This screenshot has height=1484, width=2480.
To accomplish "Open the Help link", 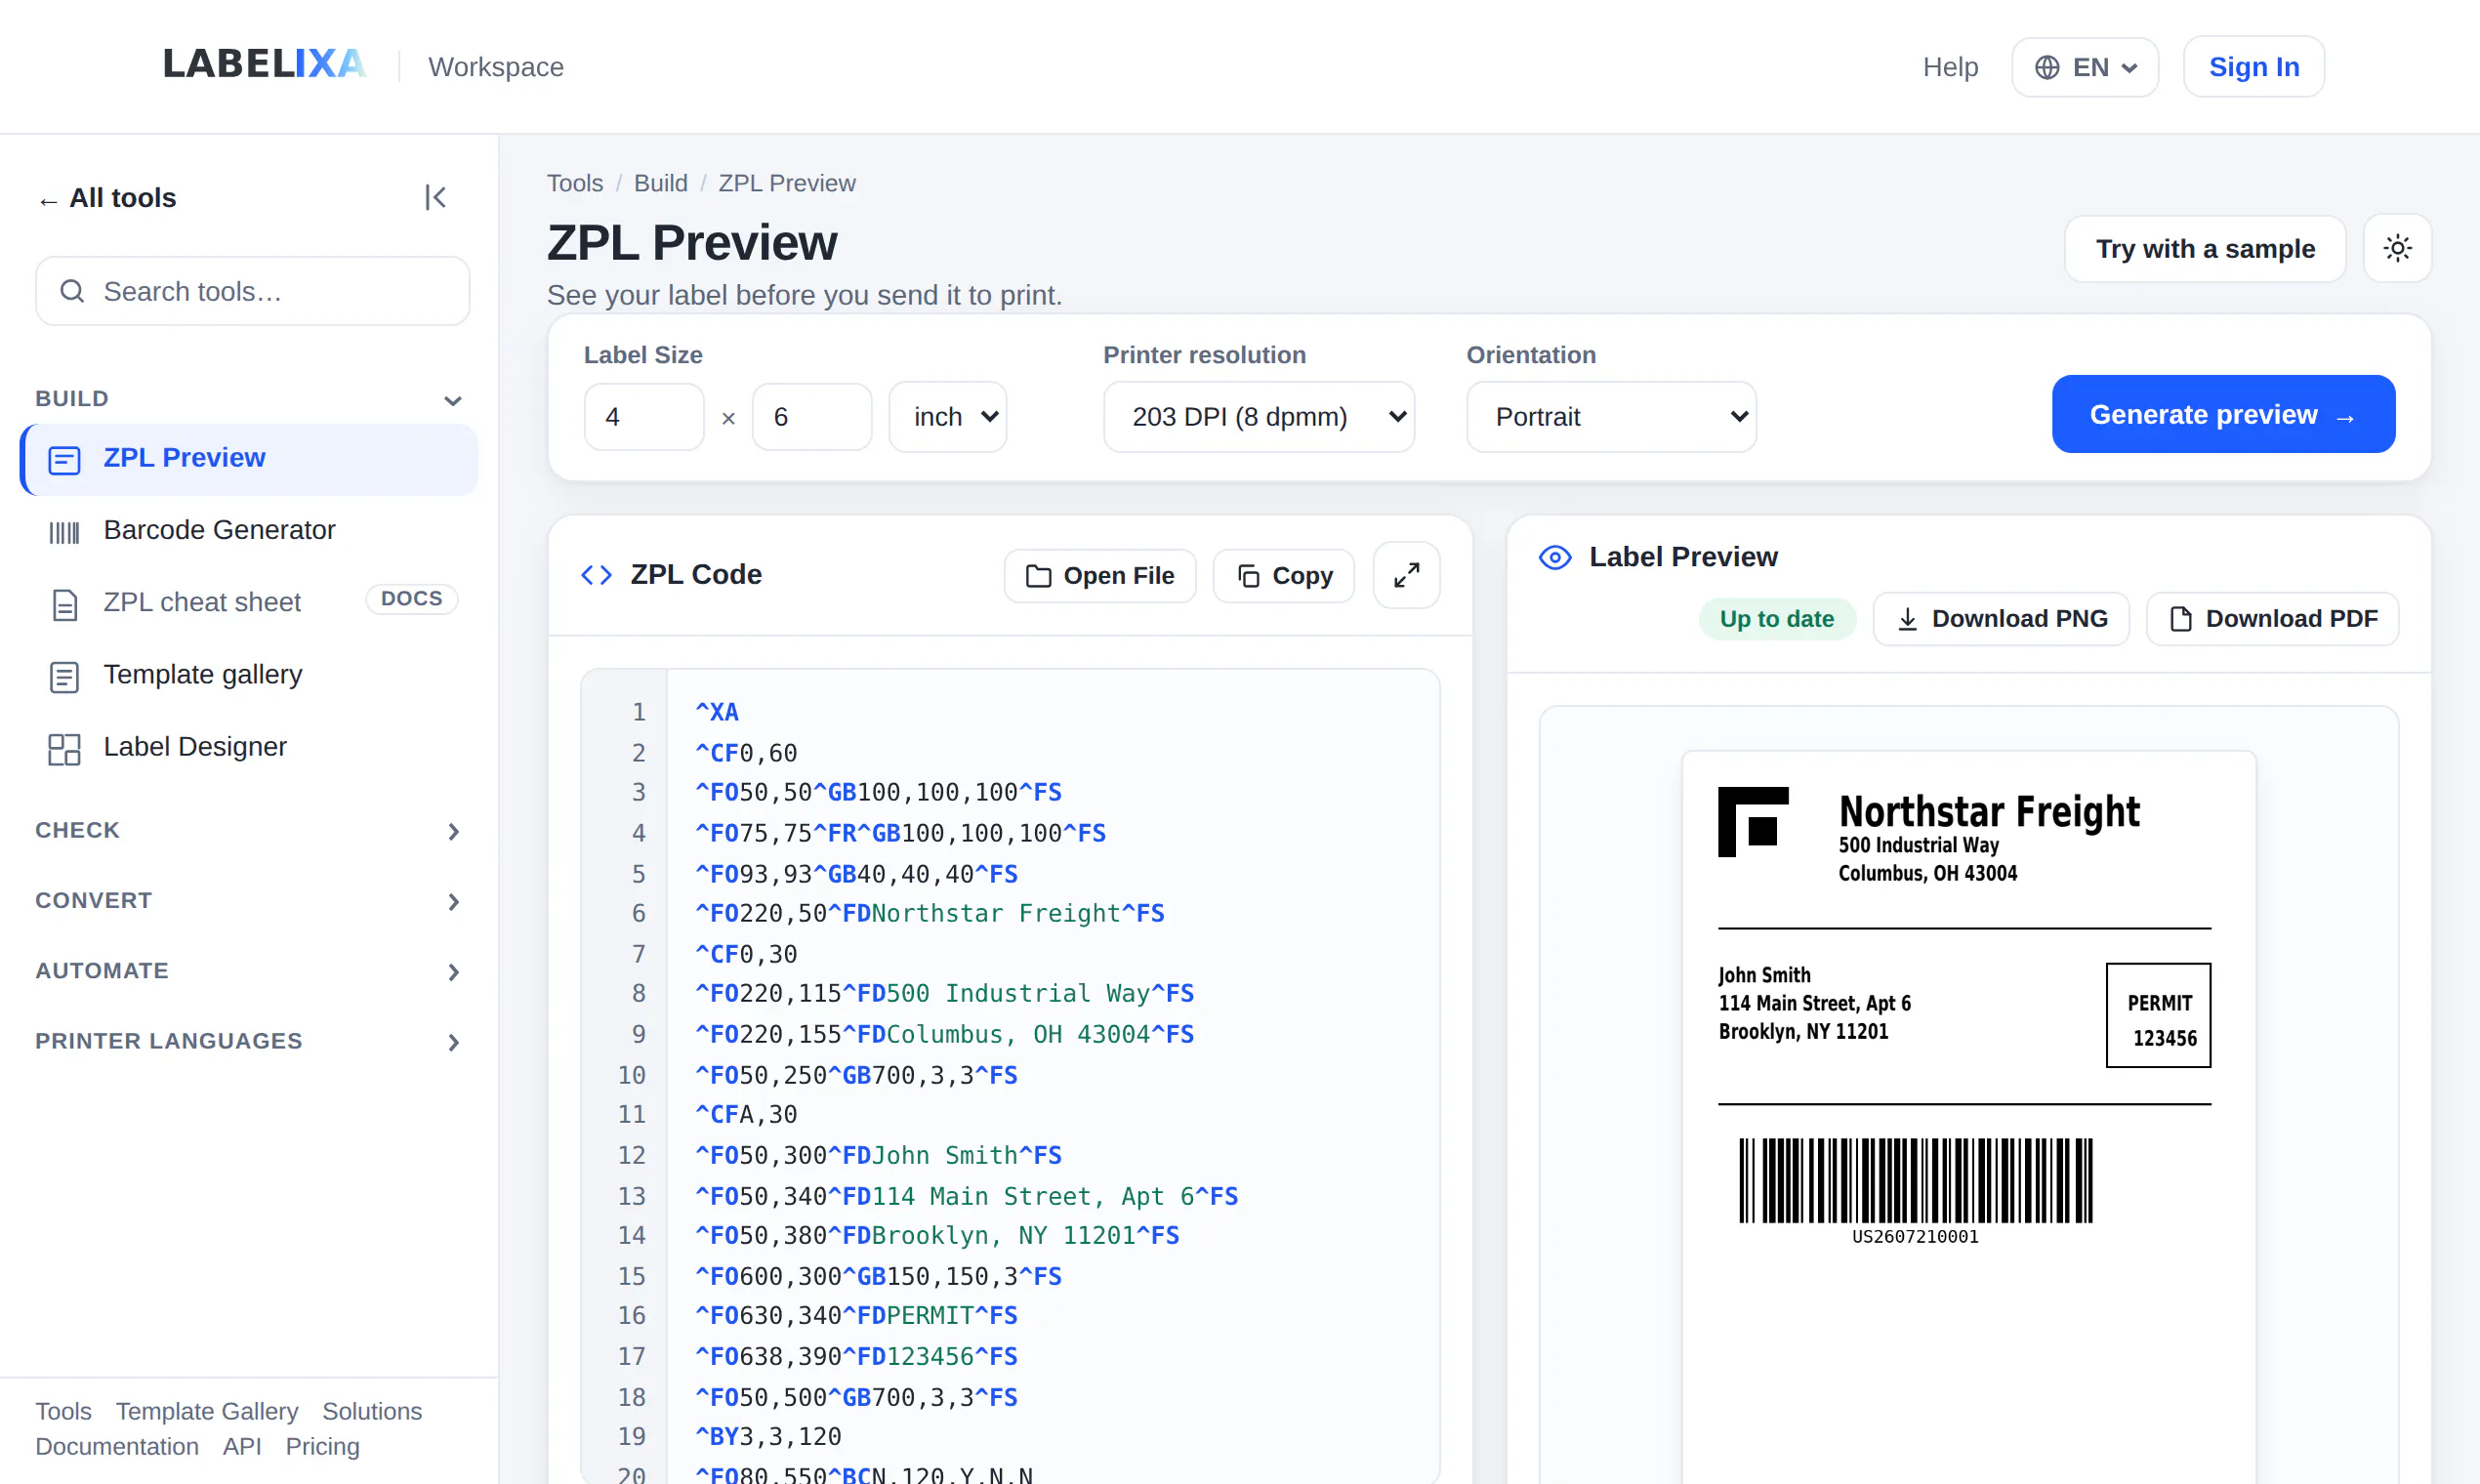I will [1950, 67].
